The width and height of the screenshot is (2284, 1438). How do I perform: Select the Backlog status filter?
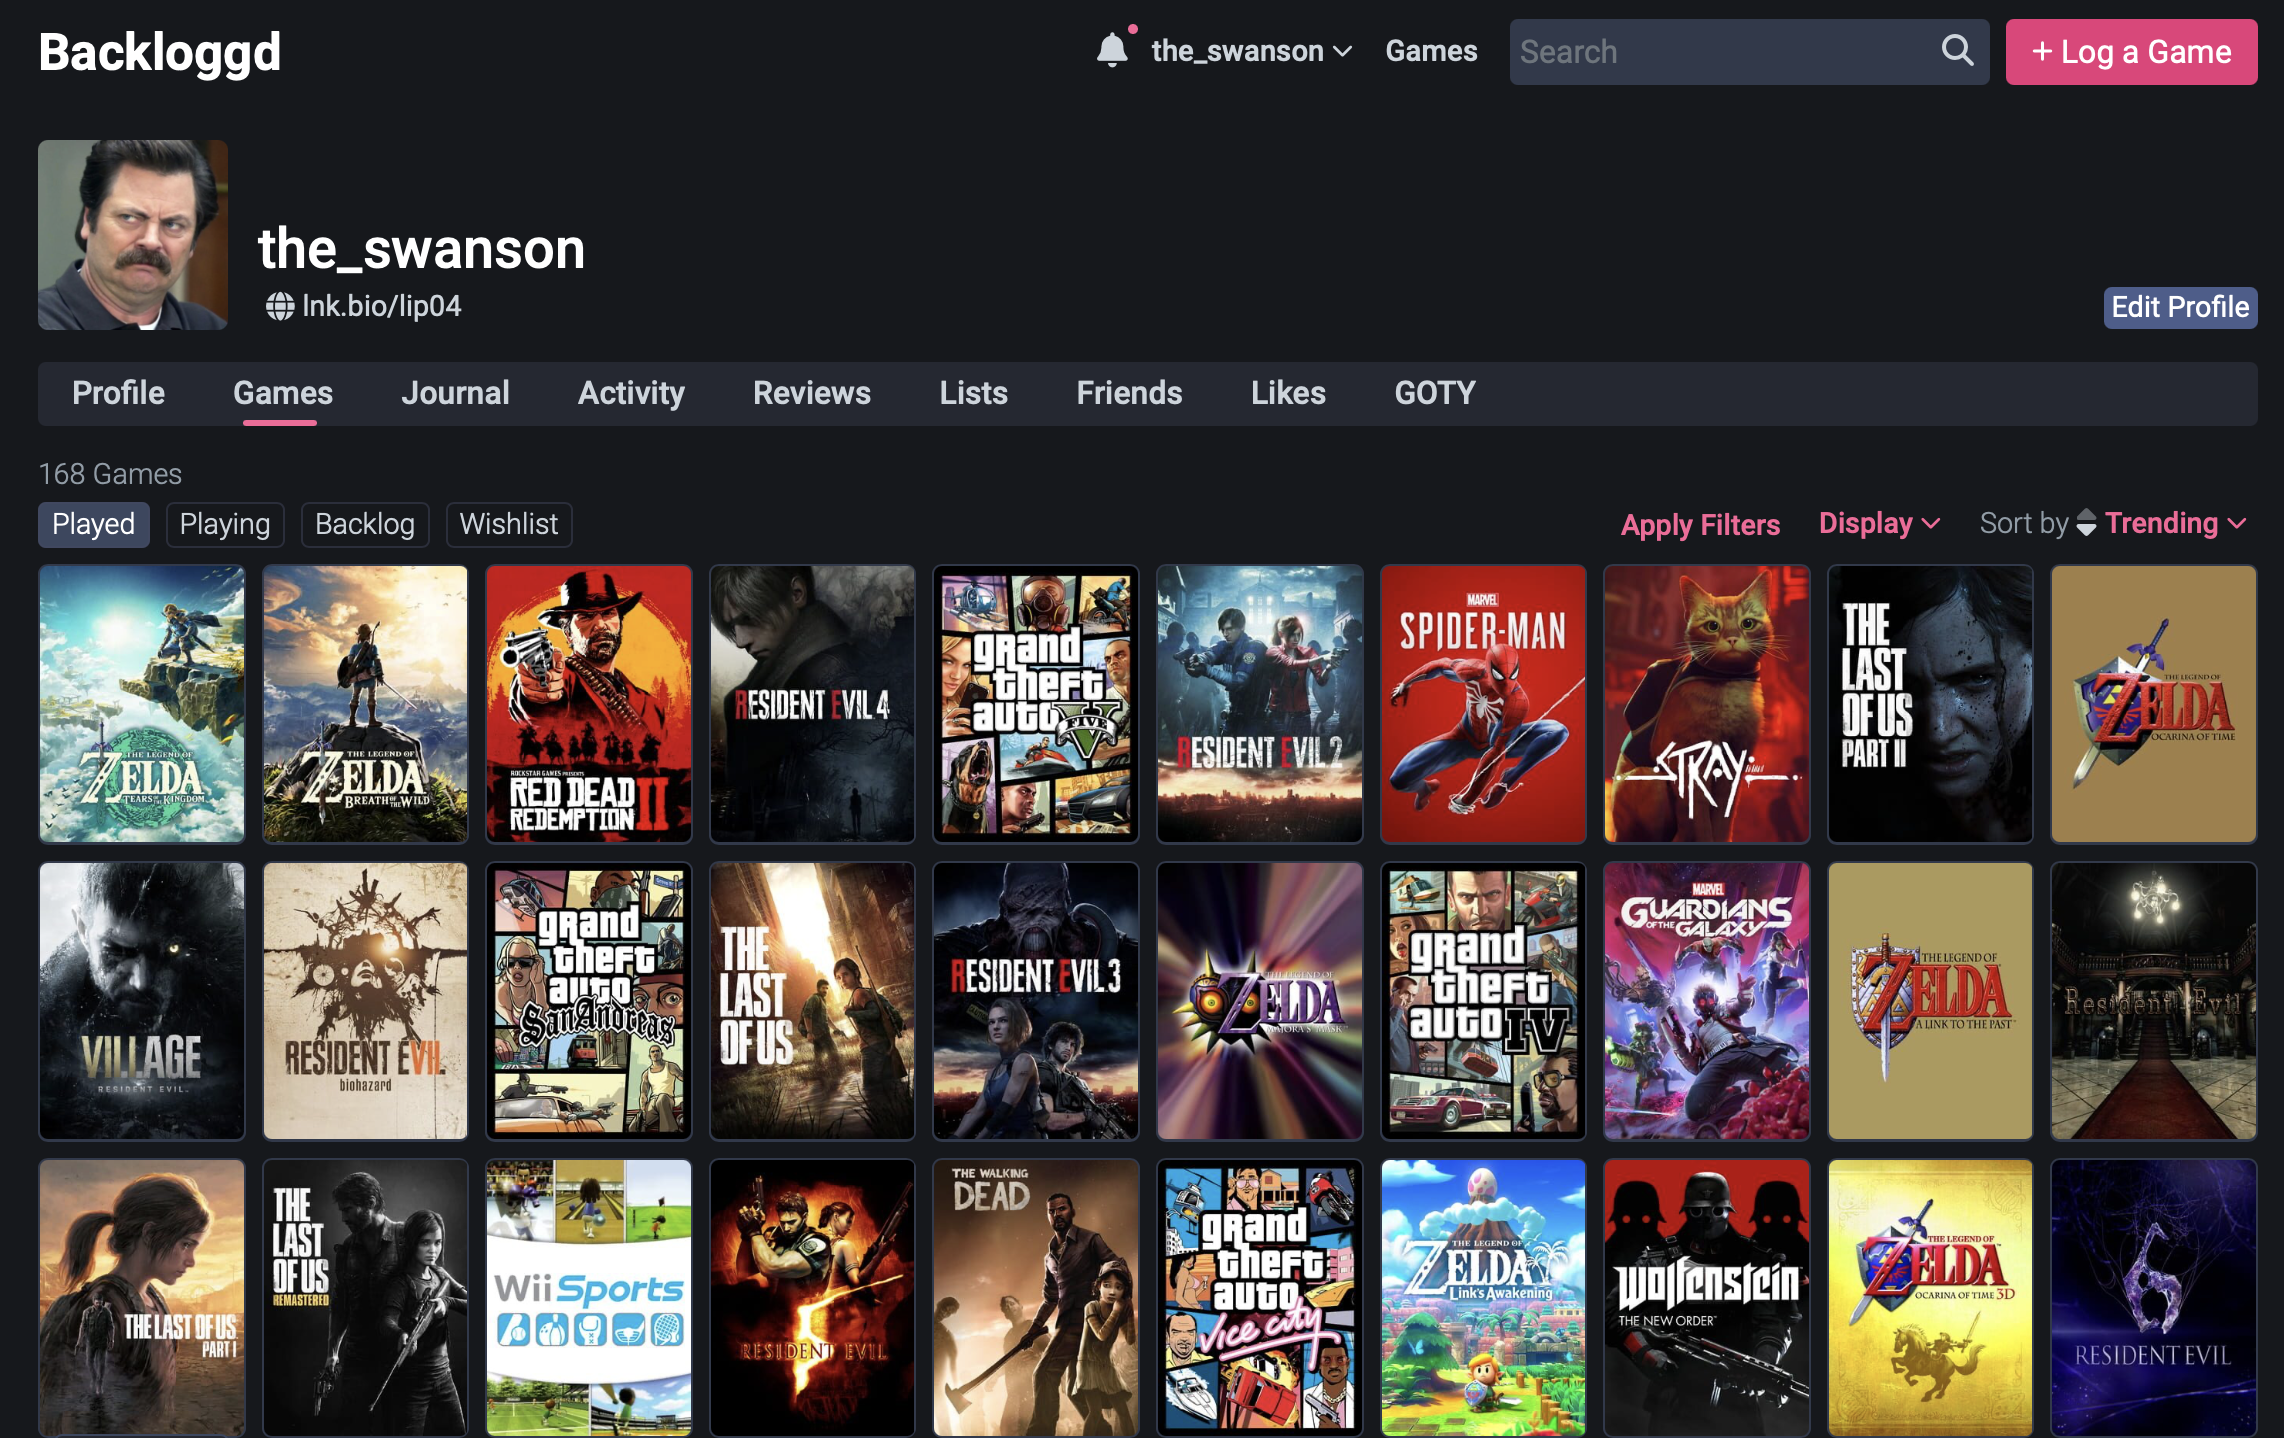tap(364, 524)
